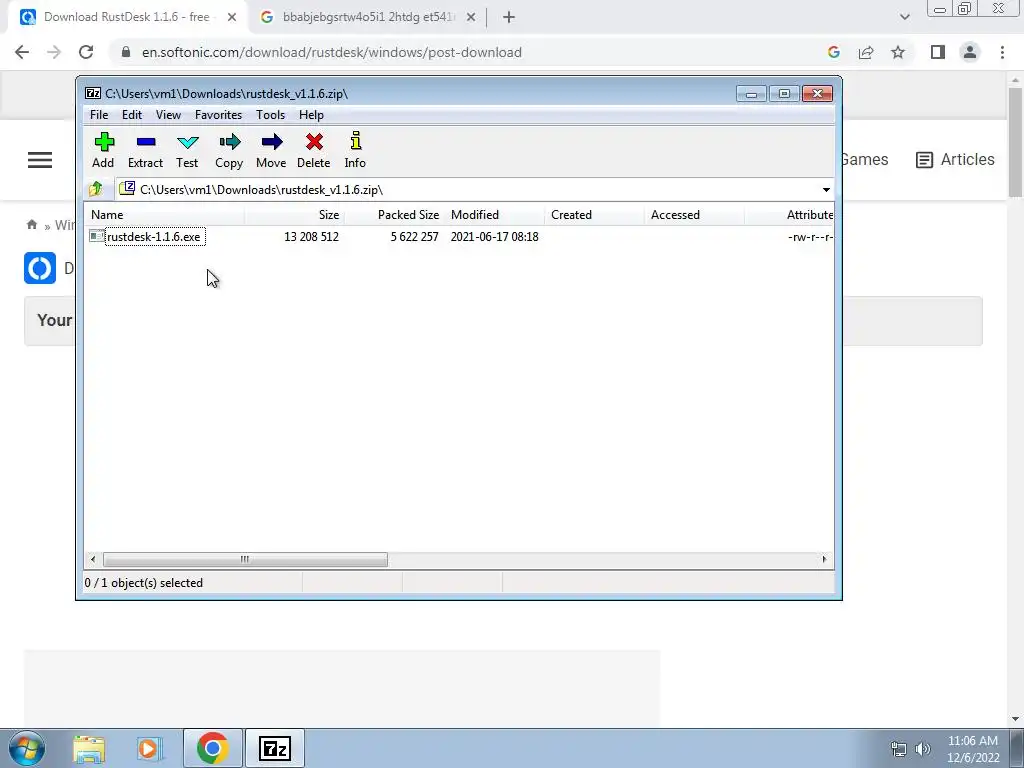Click the share page icon in the address bar
The height and width of the screenshot is (768, 1024).
coord(866,52)
